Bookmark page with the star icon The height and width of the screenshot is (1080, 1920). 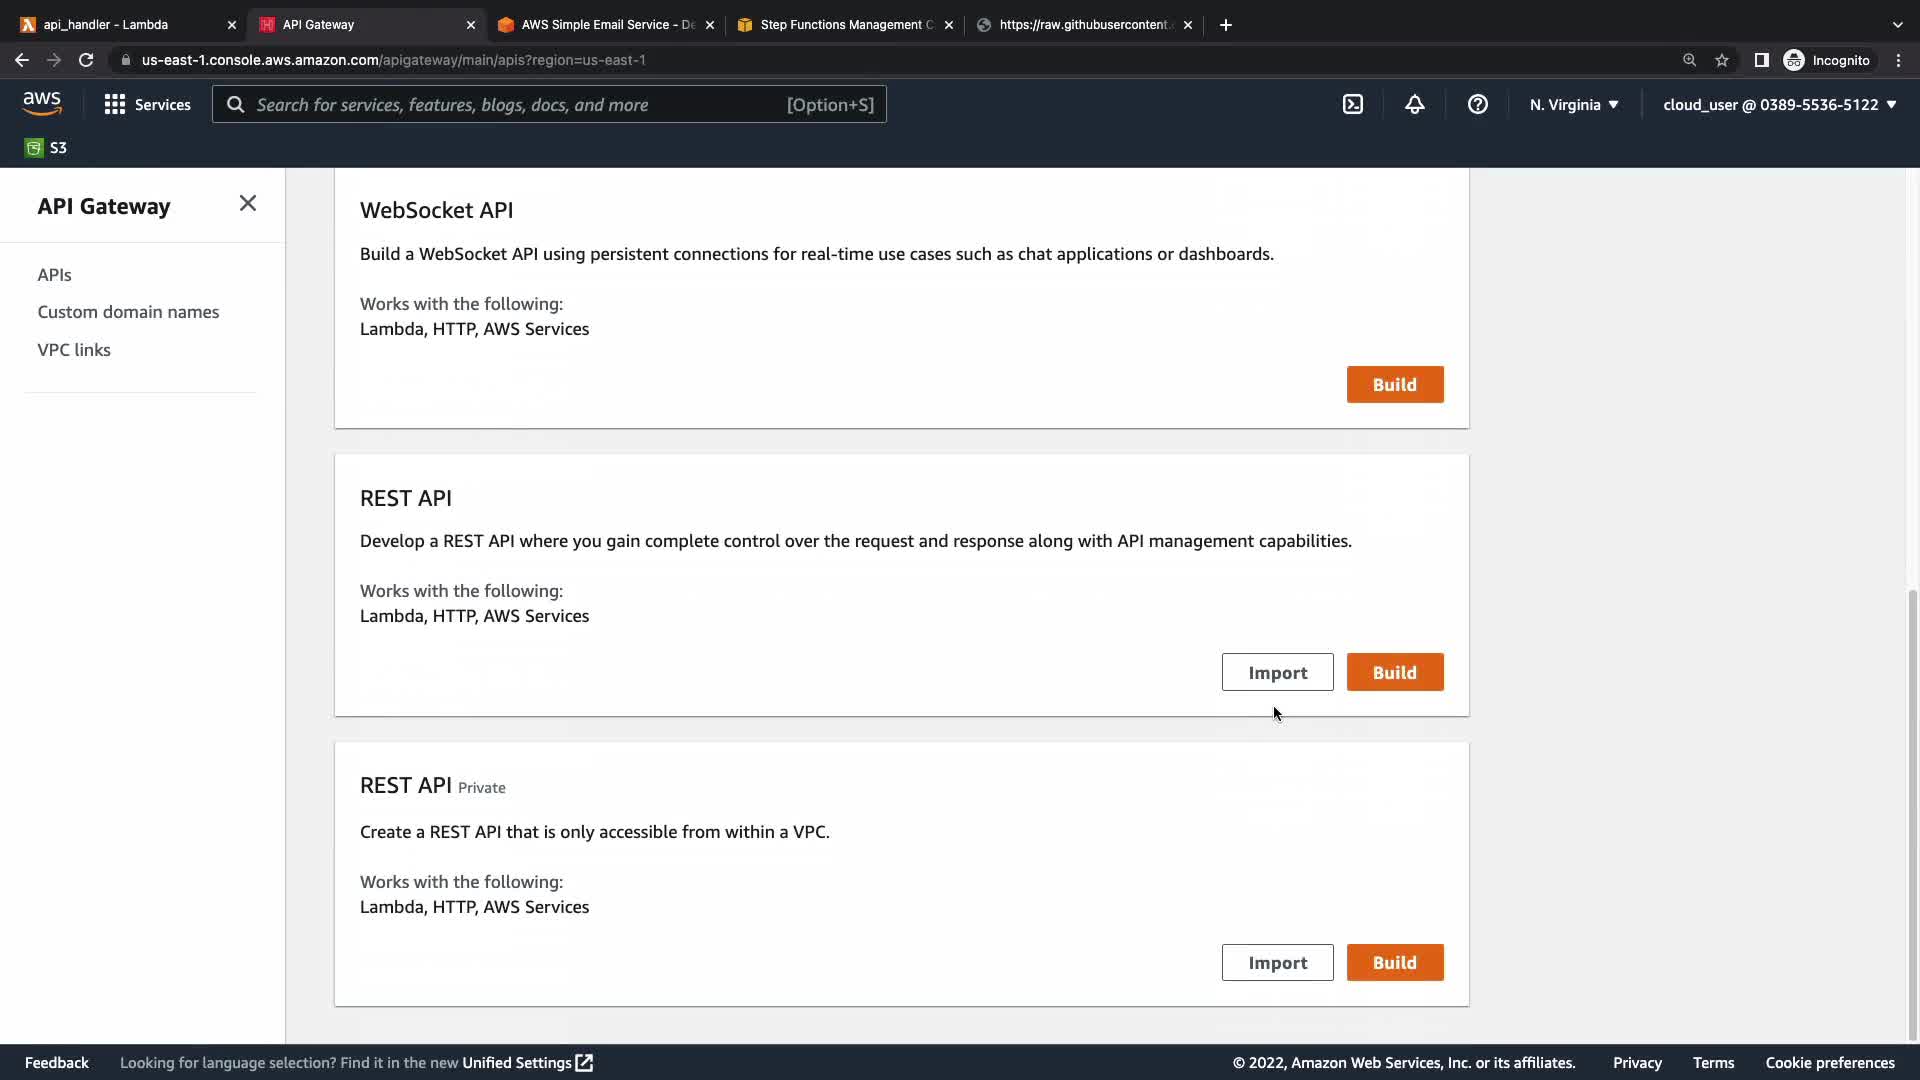pyautogui.click(x=1721, y=60)
